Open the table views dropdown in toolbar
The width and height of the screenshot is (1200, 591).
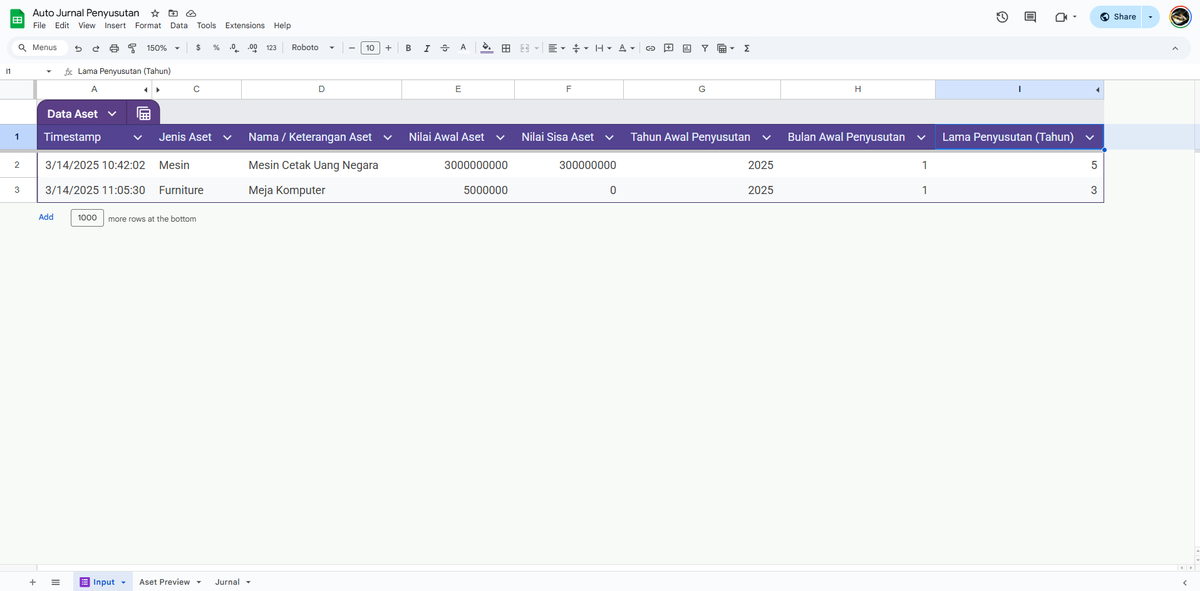pyautogui.click(x=725, y=48)
